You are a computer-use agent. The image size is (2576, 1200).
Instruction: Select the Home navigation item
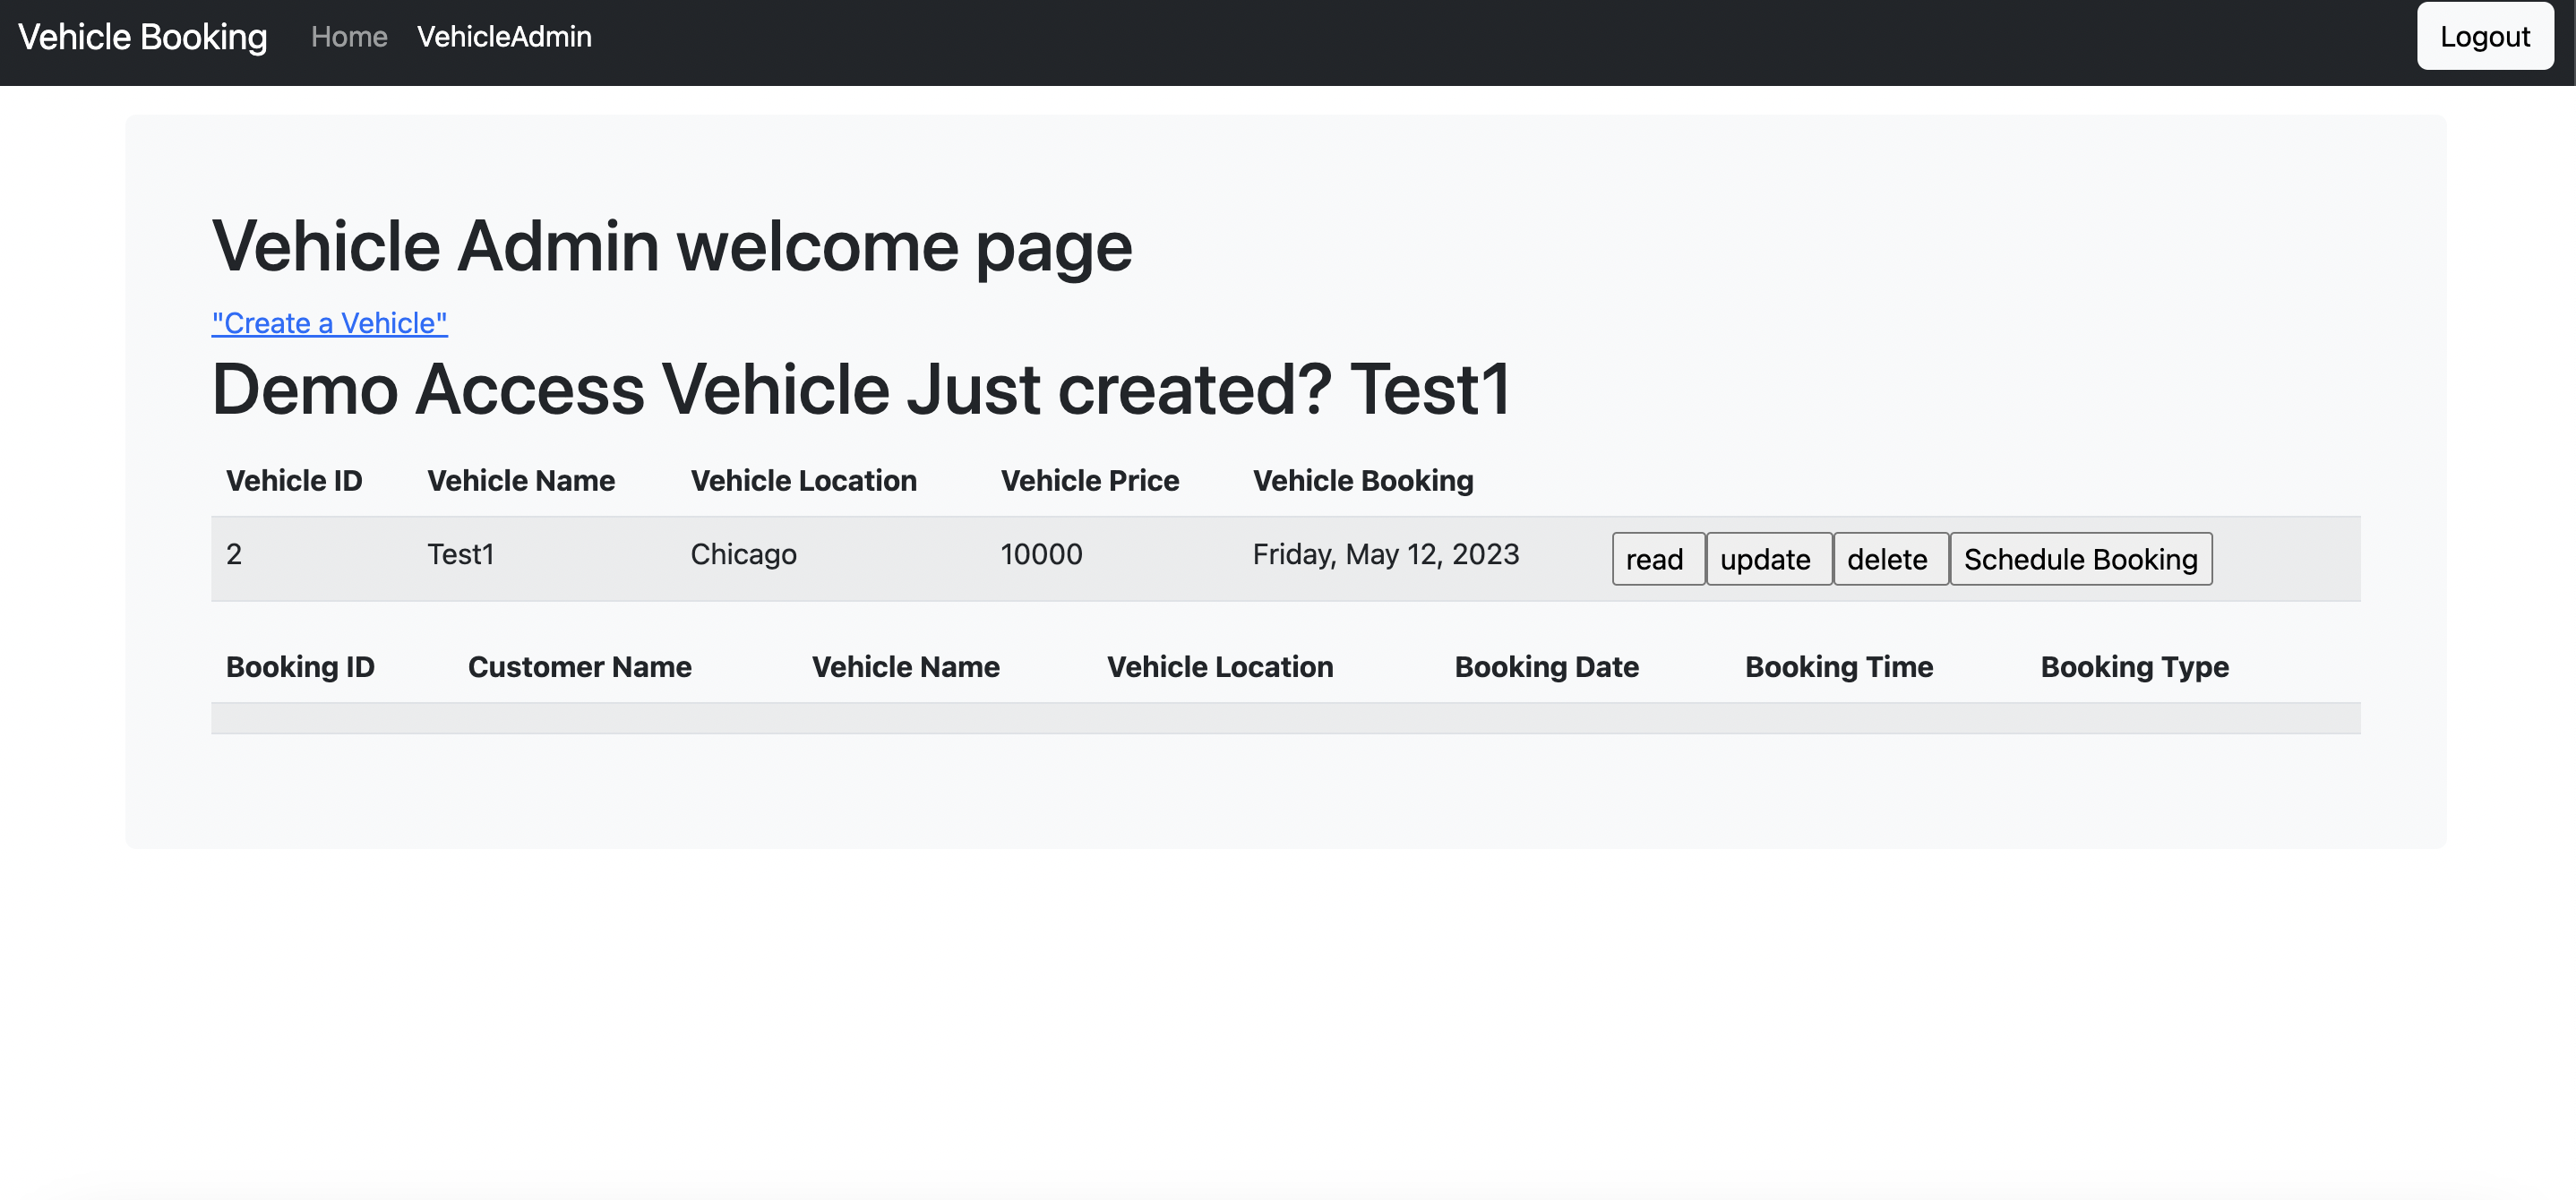[349, 37]
